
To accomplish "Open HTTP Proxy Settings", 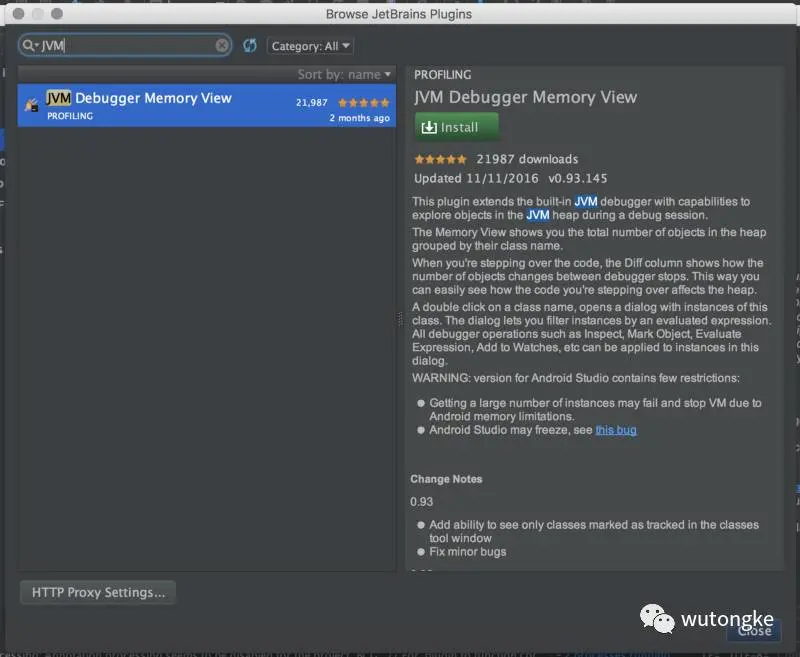I will 98,592.
